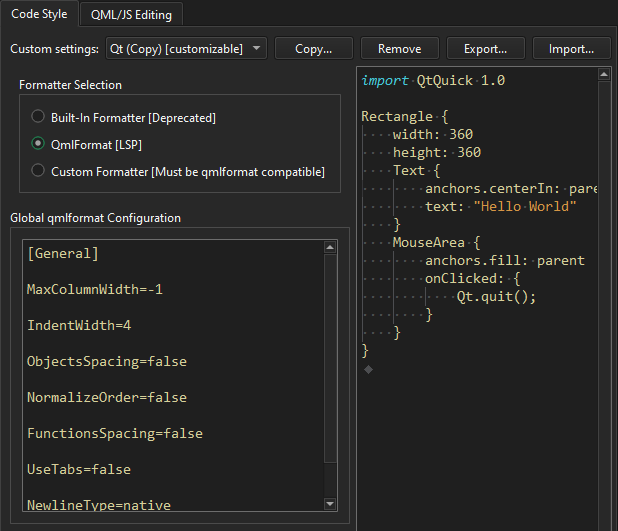Open the Custom settings dropdown

(186, 48)
